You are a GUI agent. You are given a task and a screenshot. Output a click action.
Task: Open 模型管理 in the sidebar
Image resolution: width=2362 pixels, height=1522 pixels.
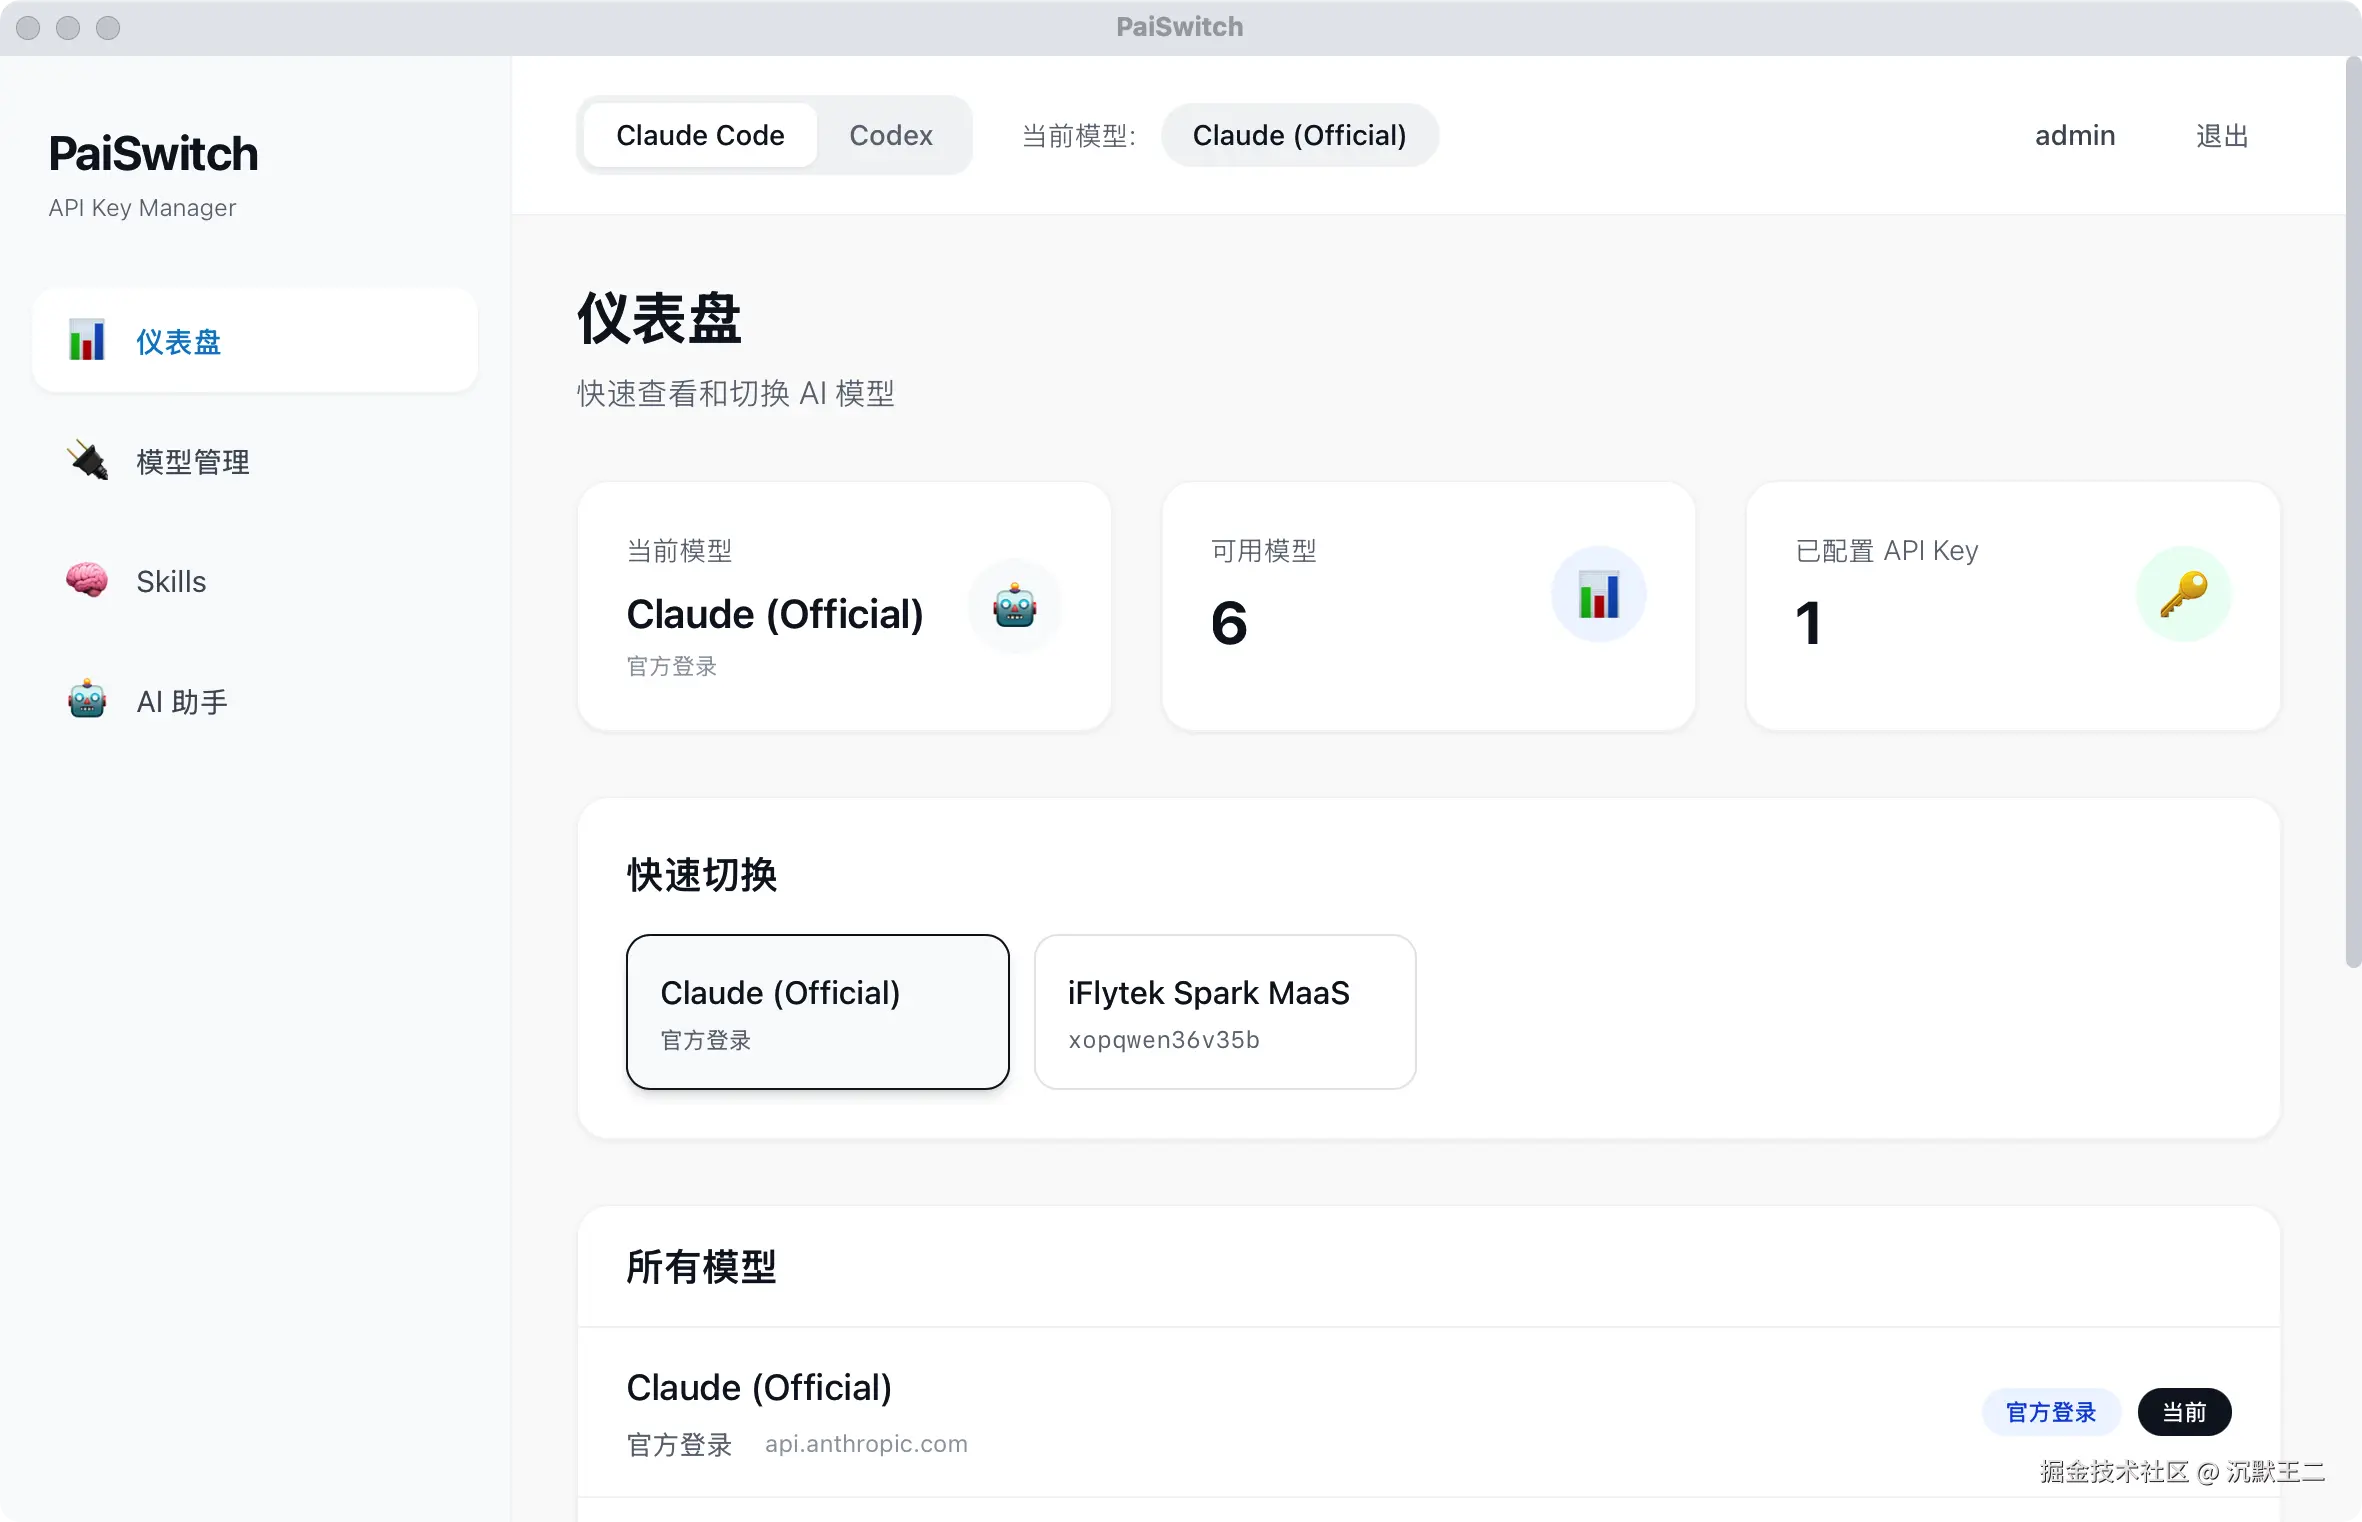point(255,461)
